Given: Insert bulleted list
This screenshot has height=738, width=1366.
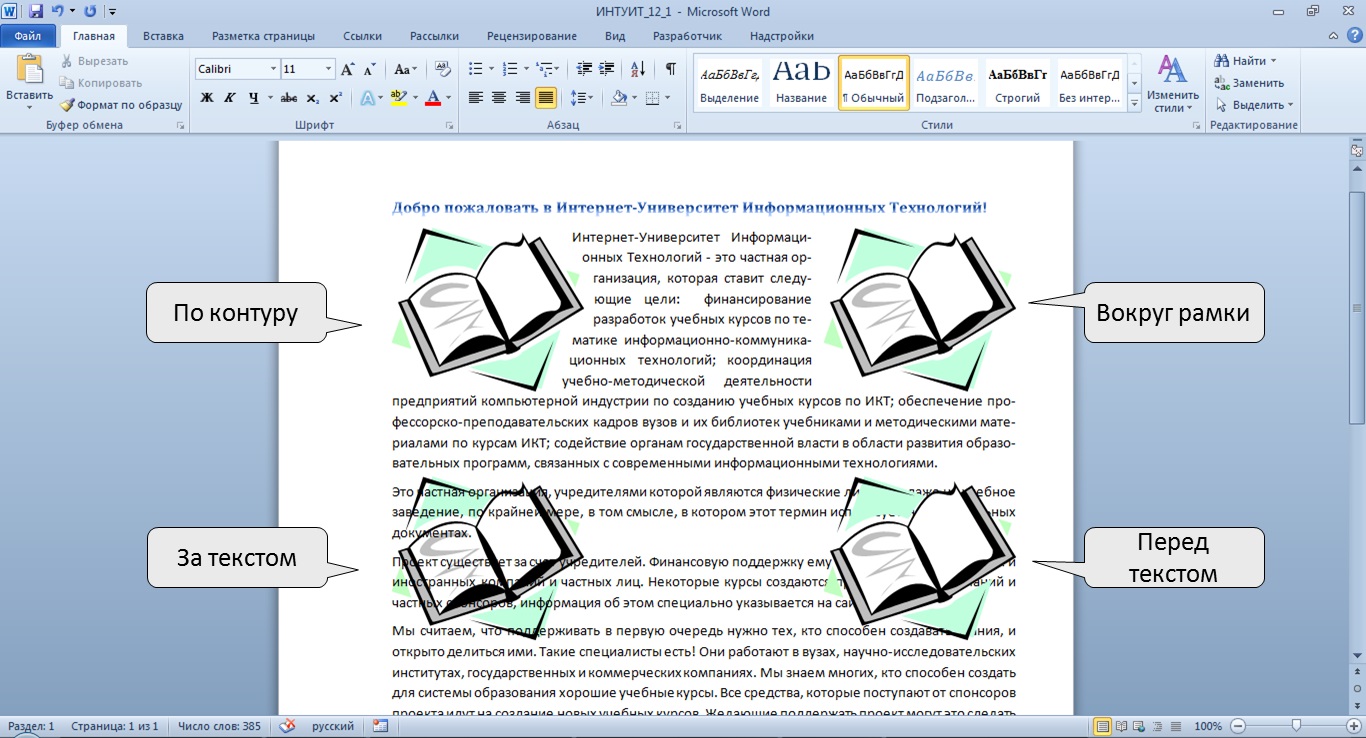Looking at the screenshot, I should (475, 69).
